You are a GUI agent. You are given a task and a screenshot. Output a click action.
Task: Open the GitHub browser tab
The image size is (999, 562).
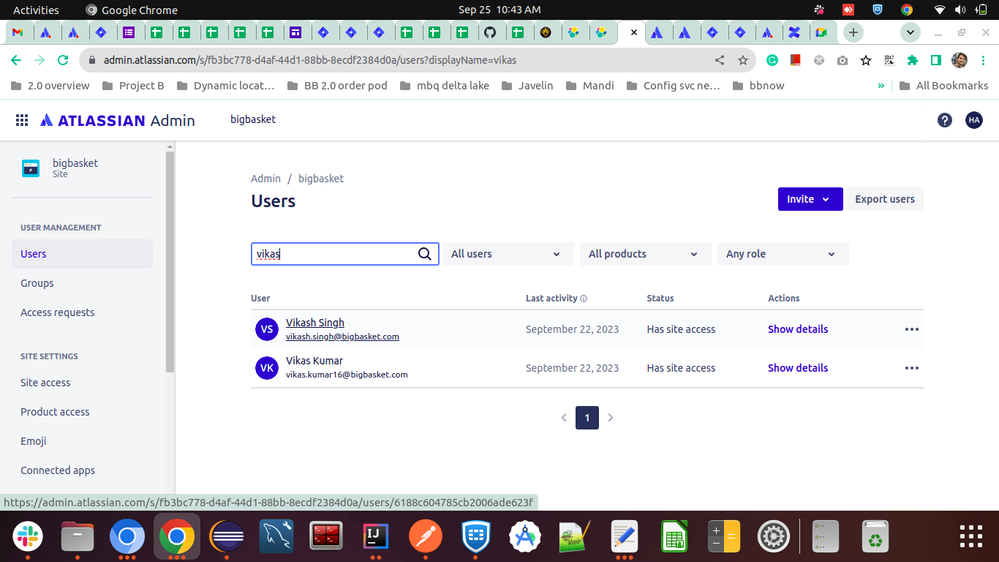click(x=490, y=32)
